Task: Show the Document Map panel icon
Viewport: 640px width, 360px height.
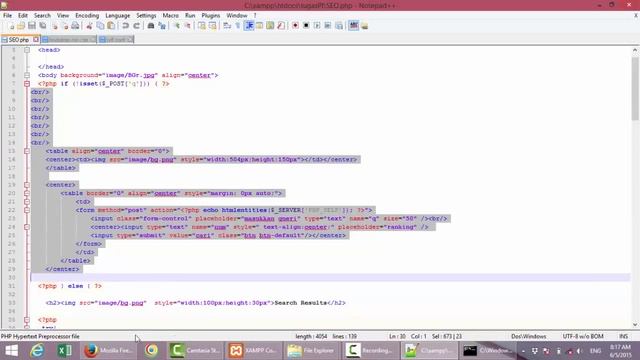Action: click(270, 26)
